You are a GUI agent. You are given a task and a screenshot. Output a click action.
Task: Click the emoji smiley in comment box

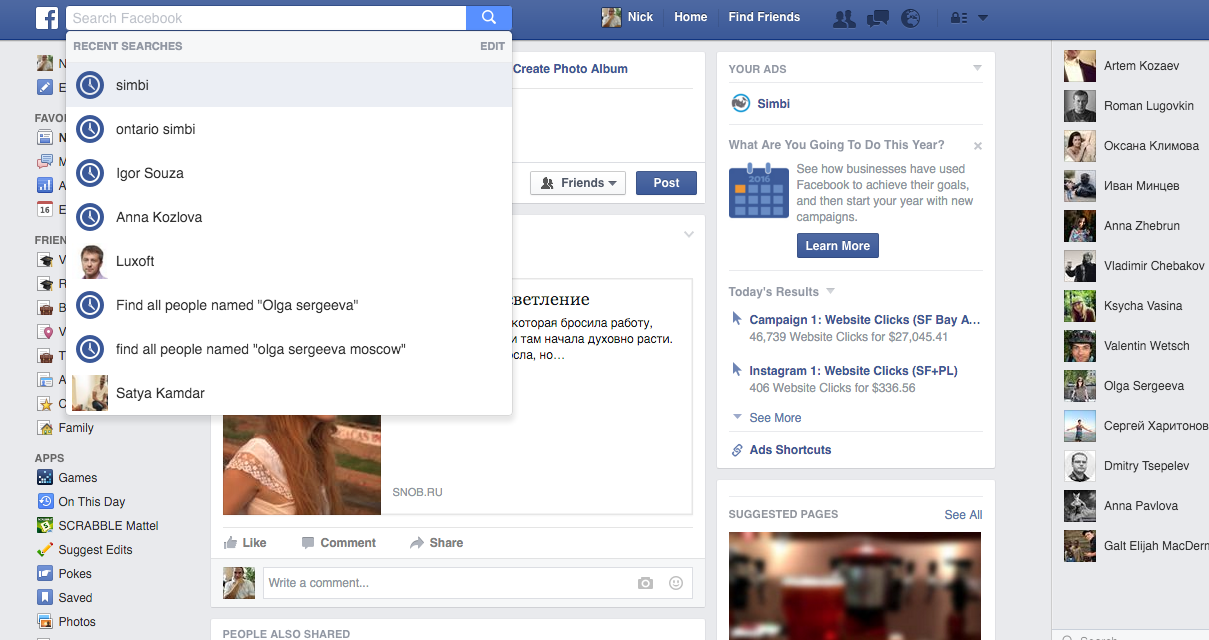[x=676, y=583]
